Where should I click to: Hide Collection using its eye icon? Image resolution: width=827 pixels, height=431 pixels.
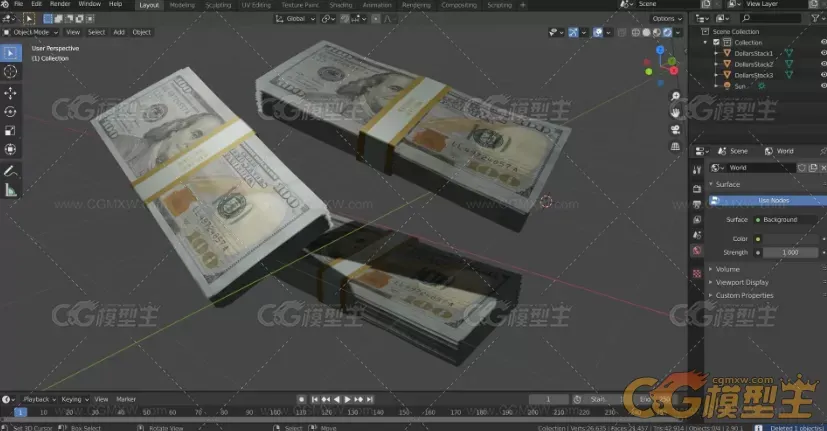coord(823,42)
